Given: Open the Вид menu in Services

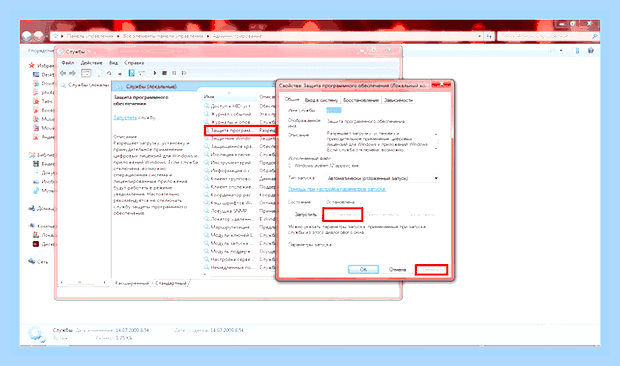Looking at the screenshot, I should pos(113,63).
